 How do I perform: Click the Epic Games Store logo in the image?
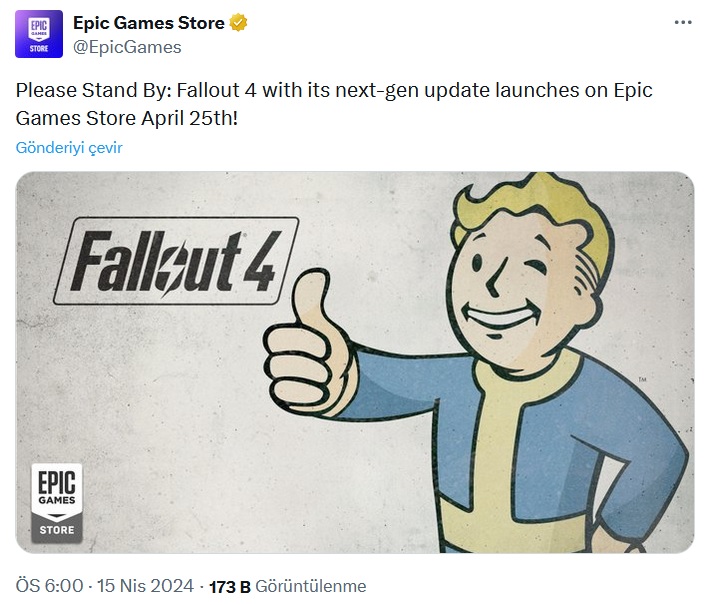(x=57, y=503)
